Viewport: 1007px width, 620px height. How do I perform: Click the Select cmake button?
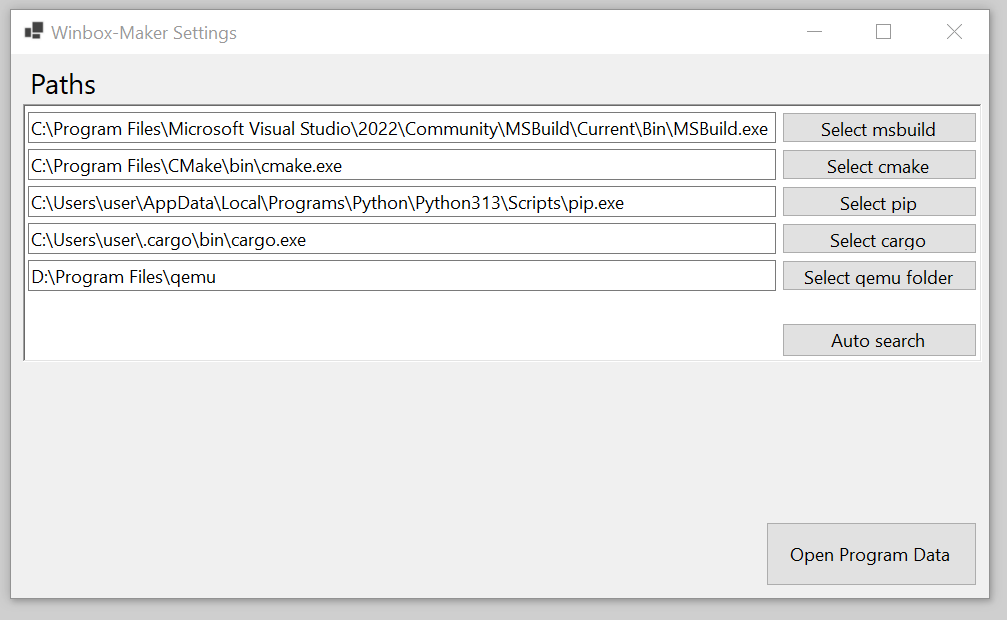[879, 166]
